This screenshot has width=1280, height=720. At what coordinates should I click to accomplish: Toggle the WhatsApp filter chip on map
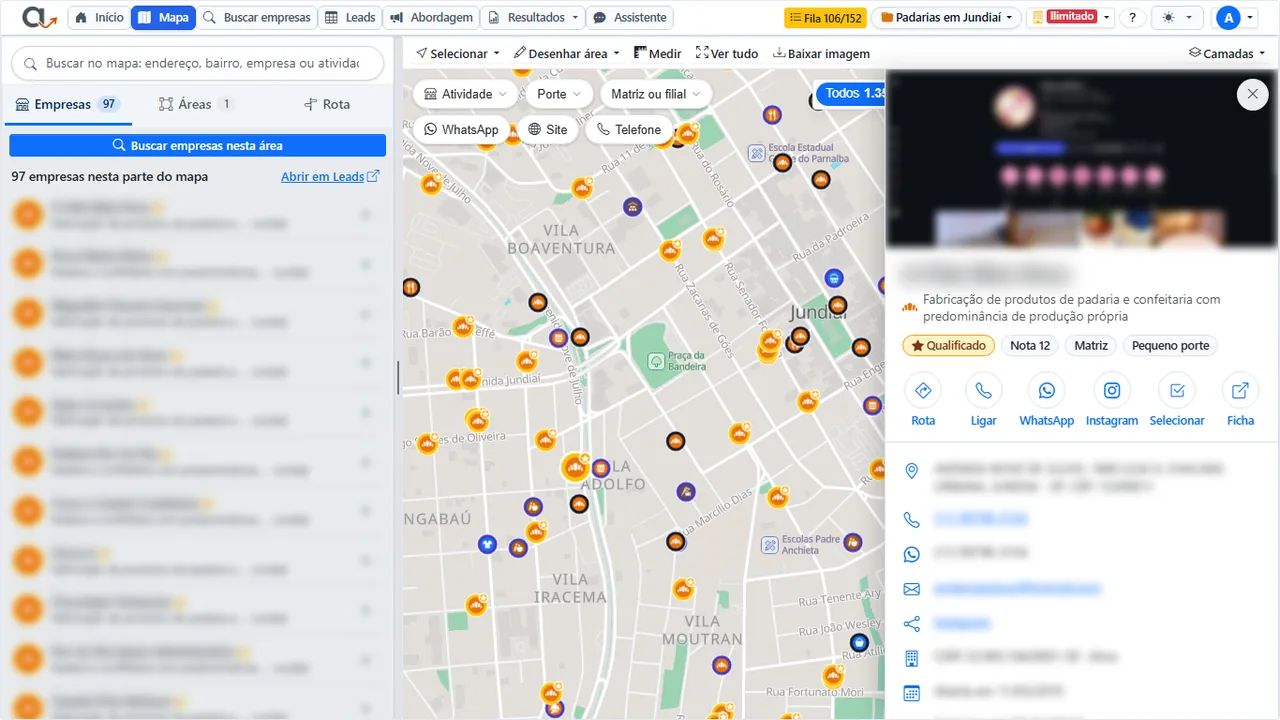pyautogui.click(x=461, y=129)
